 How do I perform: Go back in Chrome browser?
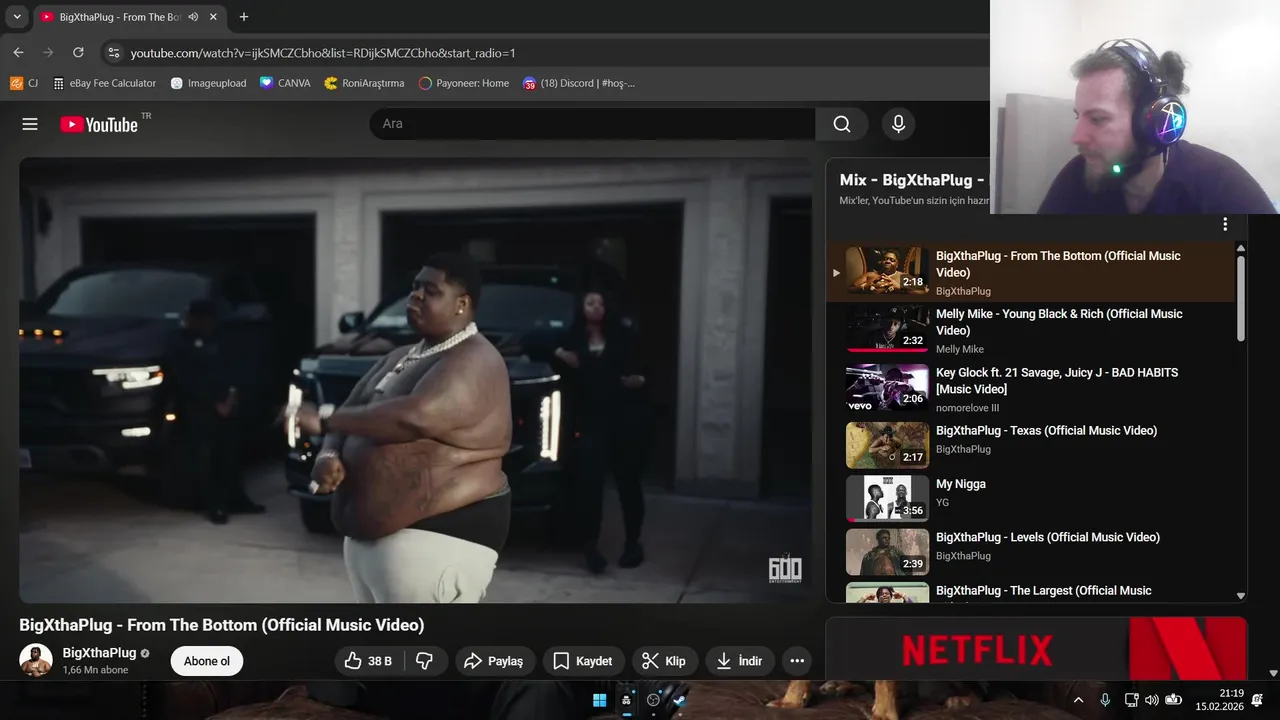(x=18, y=52)
